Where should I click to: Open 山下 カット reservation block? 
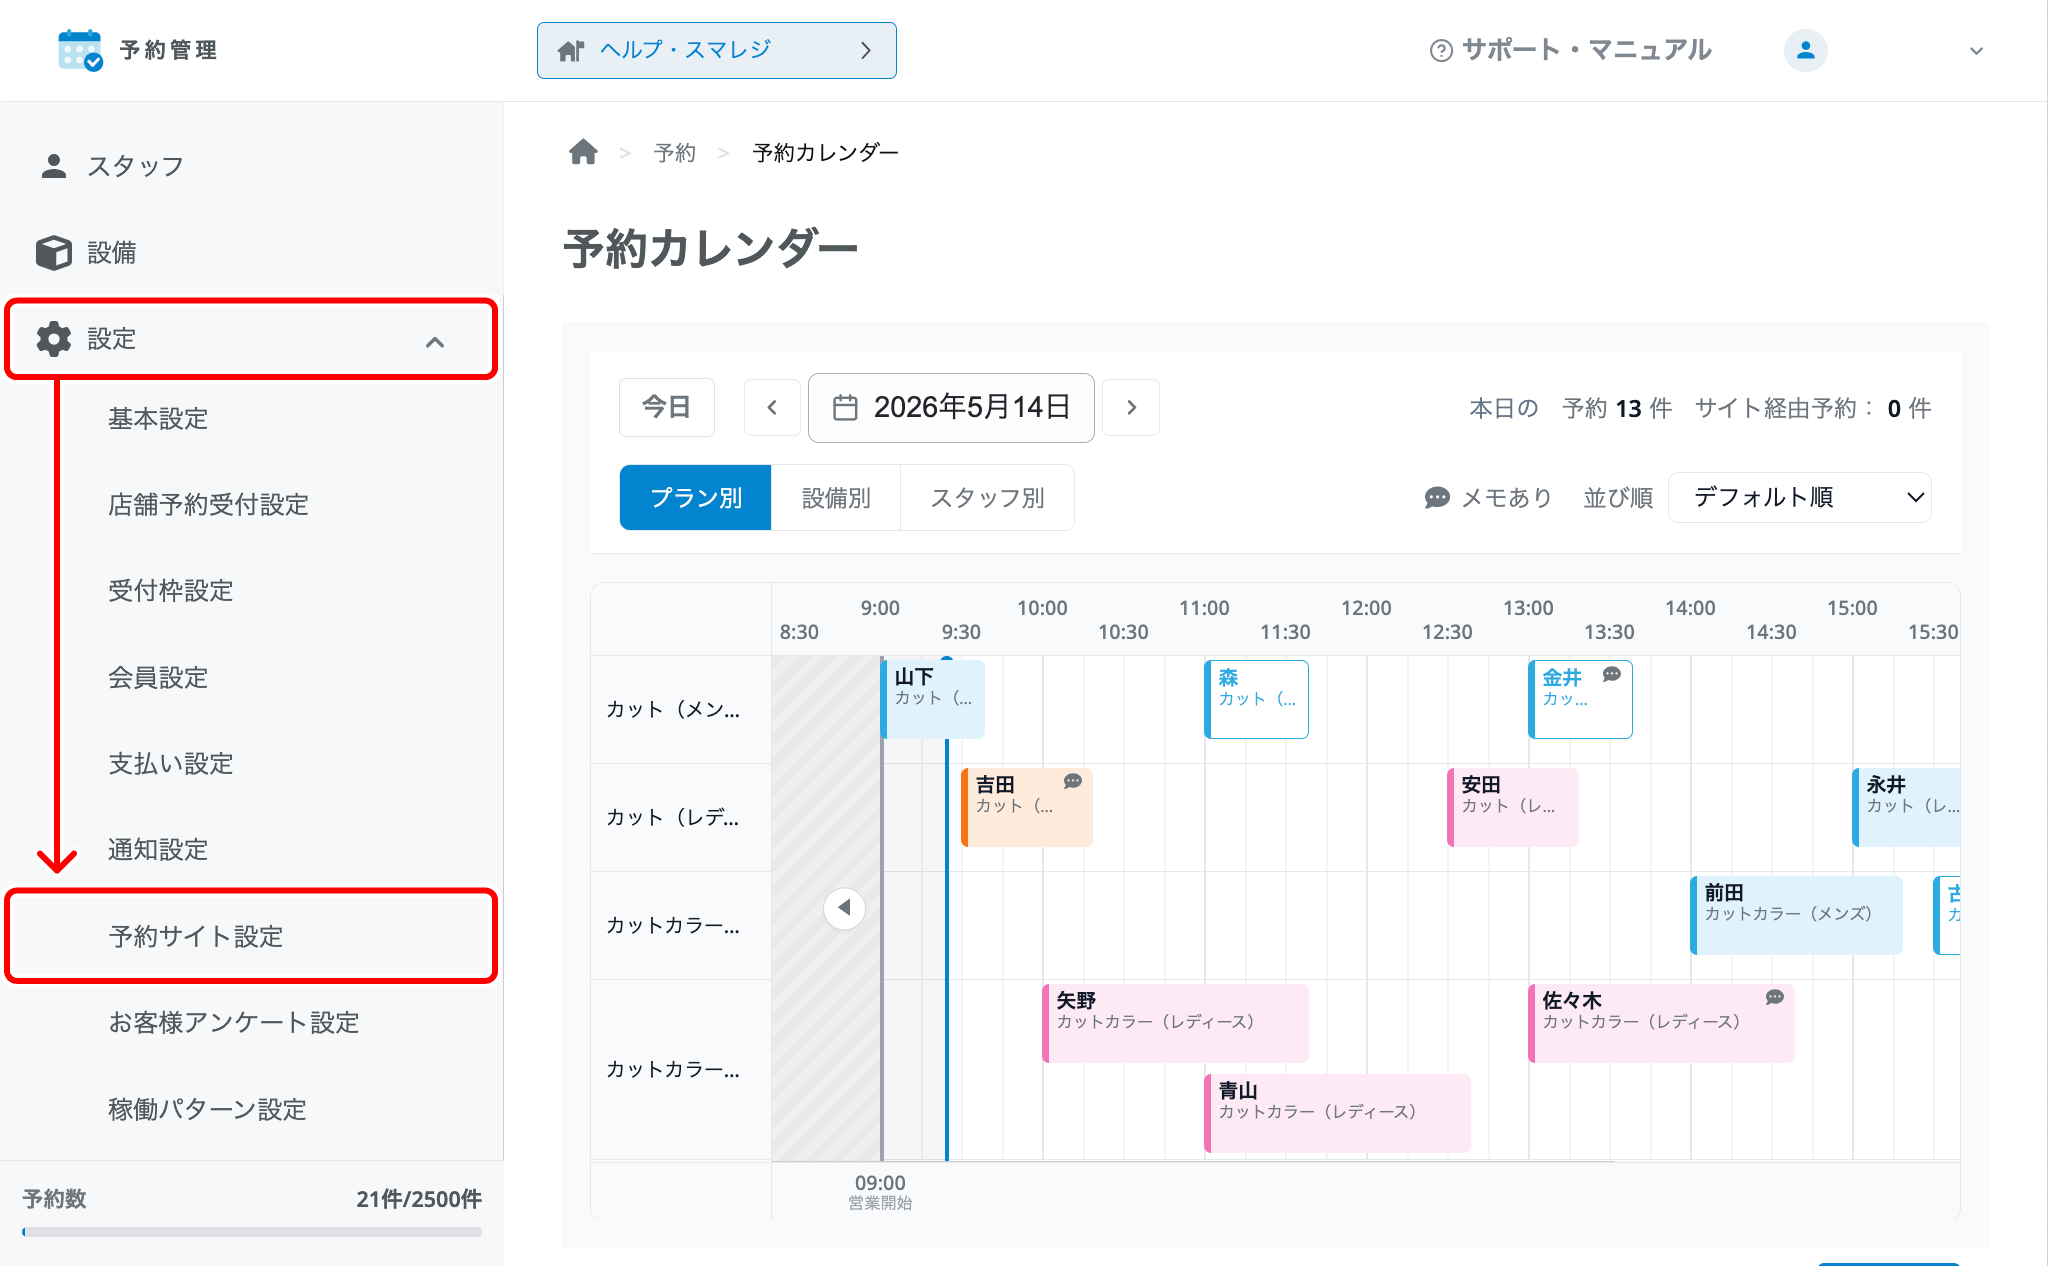[932, 698]
